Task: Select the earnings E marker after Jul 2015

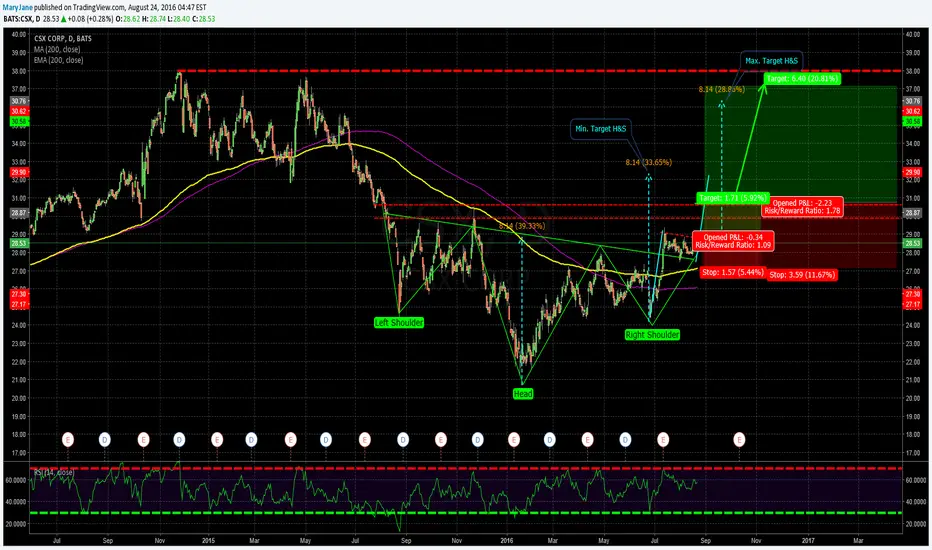Action: click(x=364, y=440)
